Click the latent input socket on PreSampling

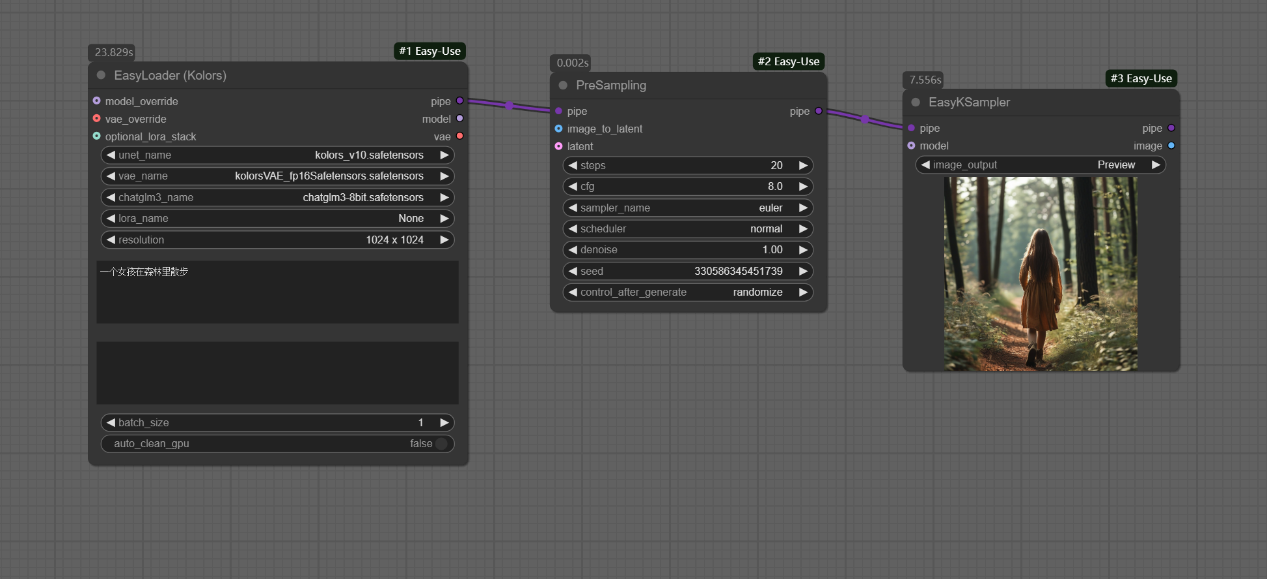coord(558,146)
